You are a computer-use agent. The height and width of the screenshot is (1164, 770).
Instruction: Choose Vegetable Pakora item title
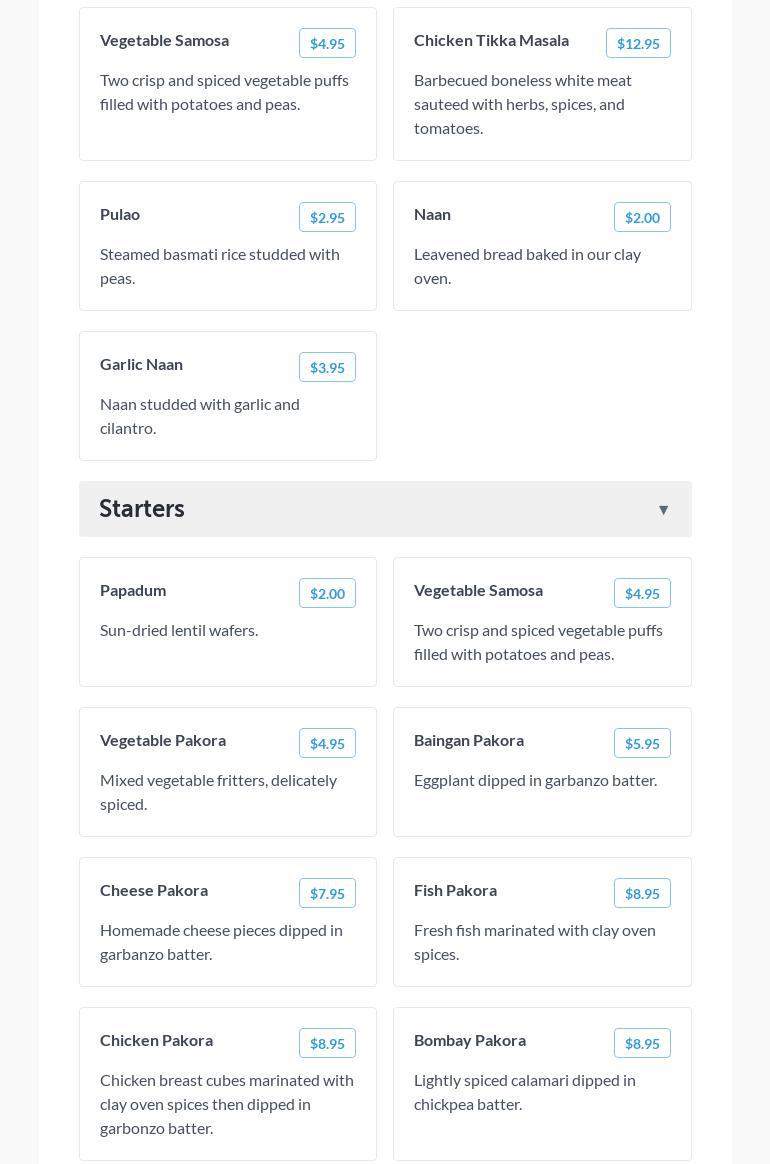(163, 740)
